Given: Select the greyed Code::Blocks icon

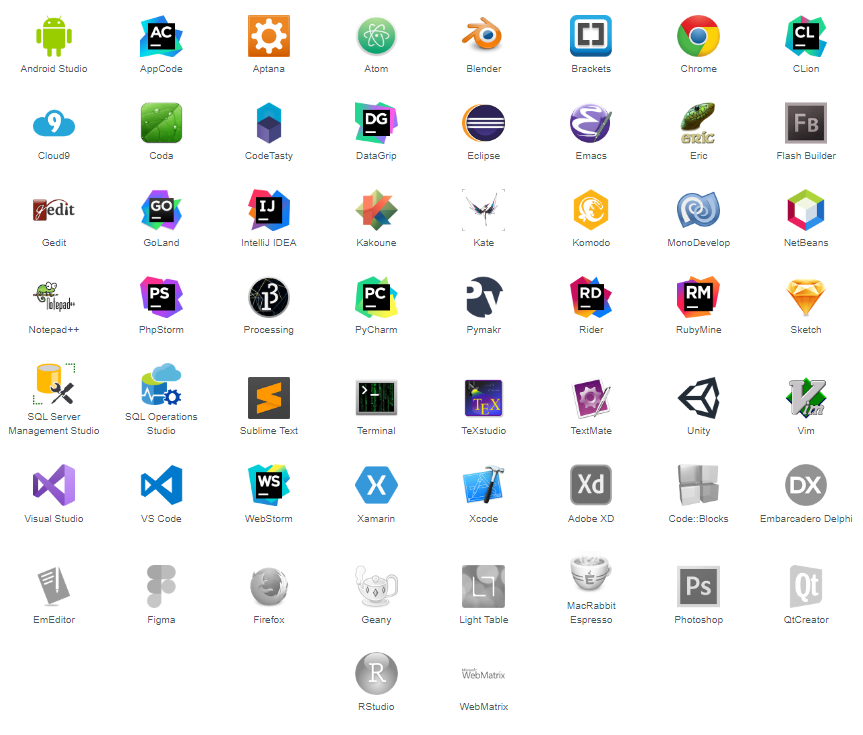Looking at the screenshot, I should pyautogui.click(x=698, y=485).
